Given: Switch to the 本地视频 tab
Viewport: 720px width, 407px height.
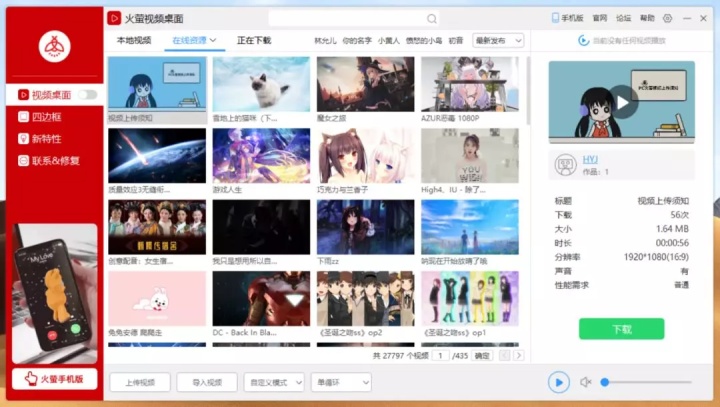Looking at the screenshot, I should pyautogui.click(x=134, y=40).
